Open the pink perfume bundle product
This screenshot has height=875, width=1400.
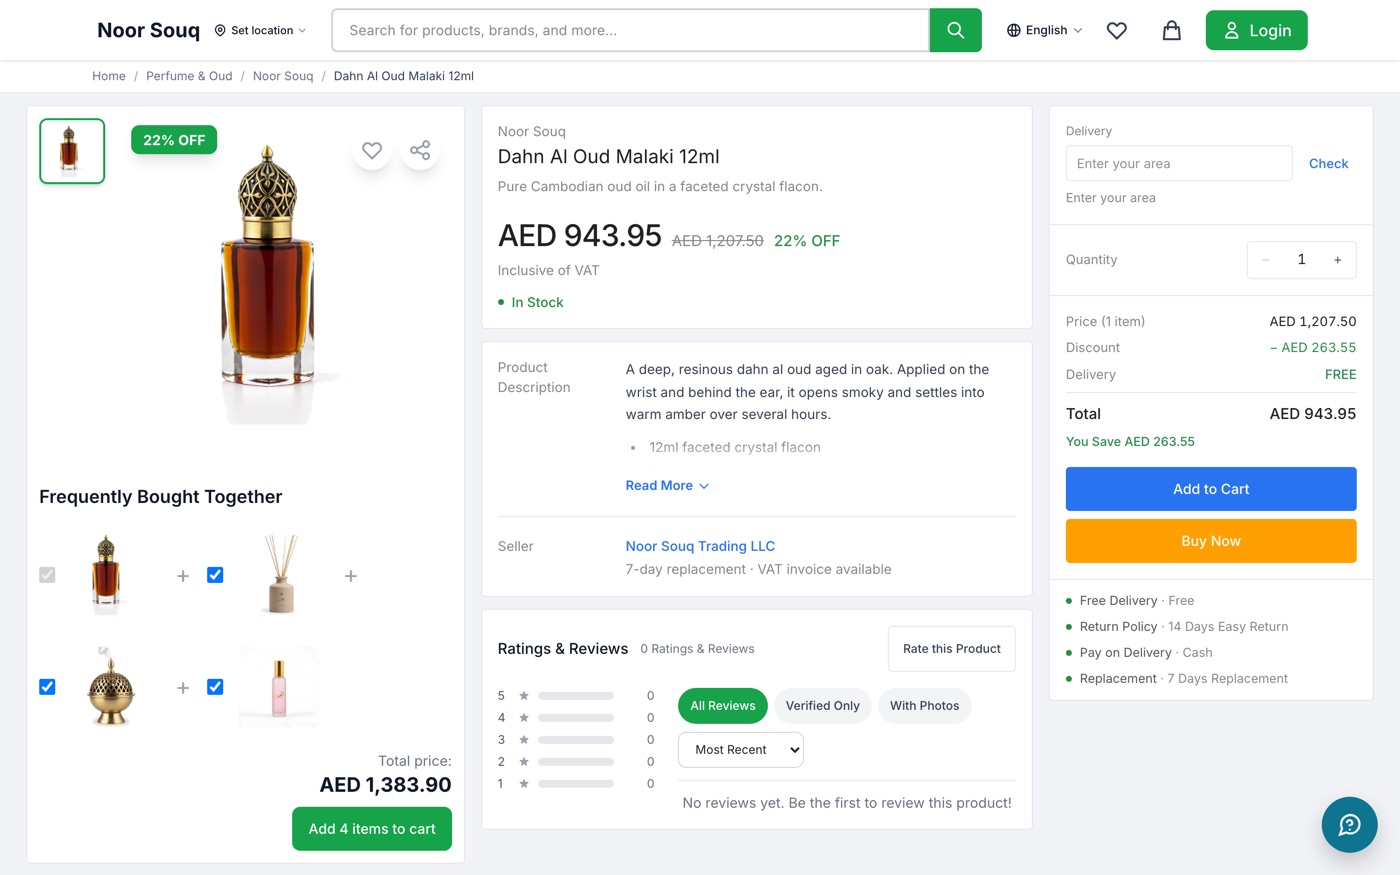pos(279,687)
